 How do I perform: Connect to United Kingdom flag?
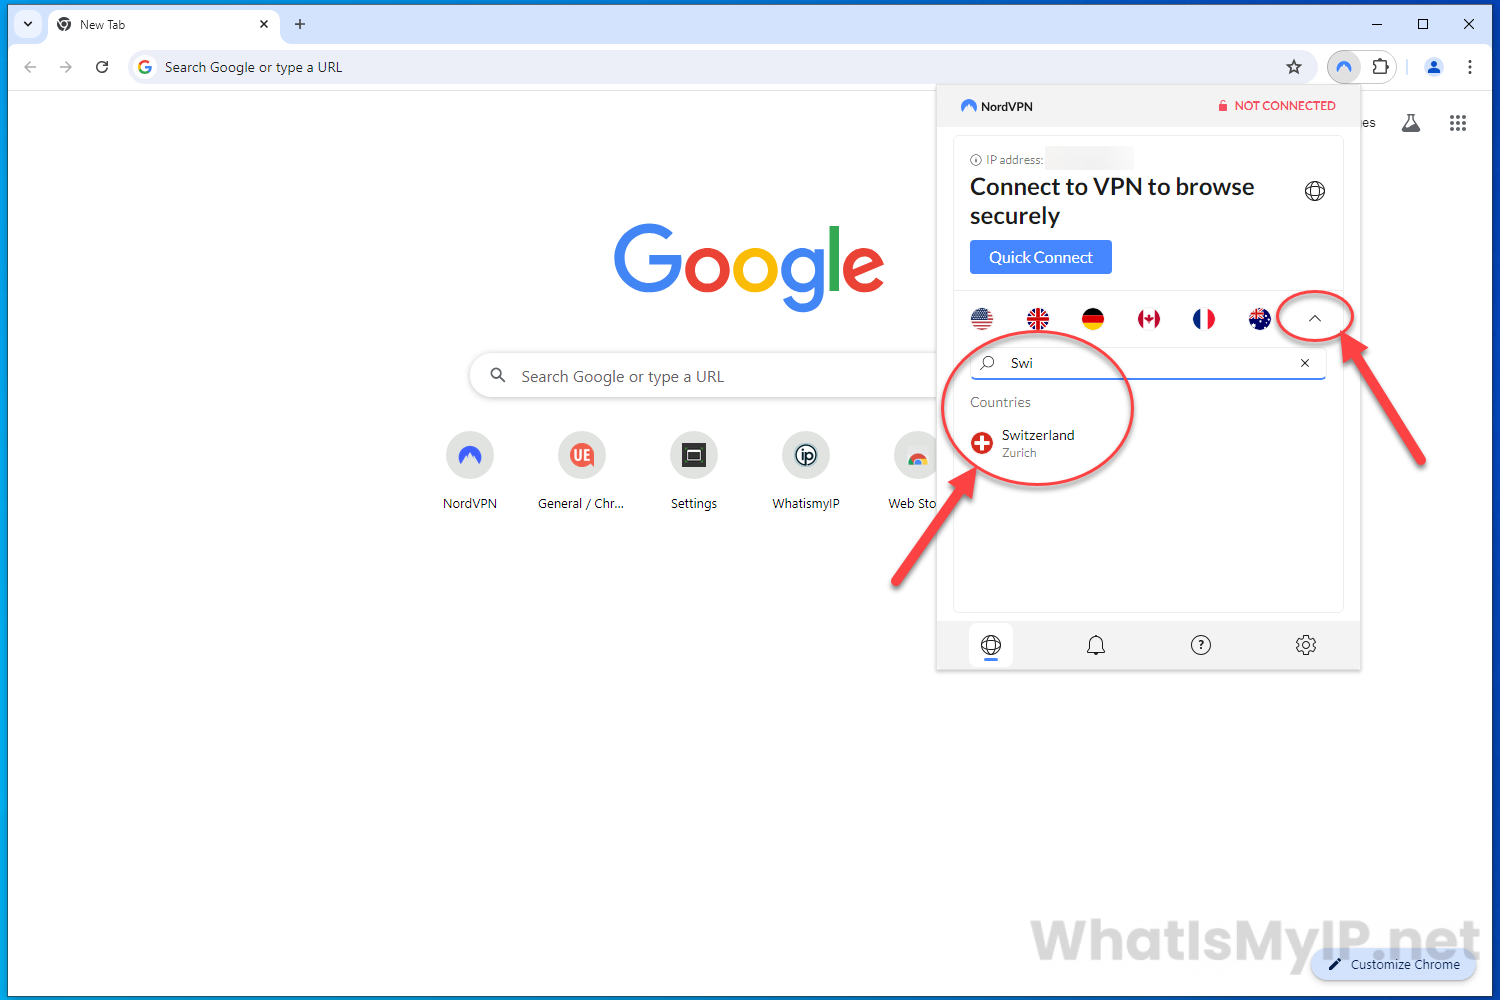(1038, 319)
